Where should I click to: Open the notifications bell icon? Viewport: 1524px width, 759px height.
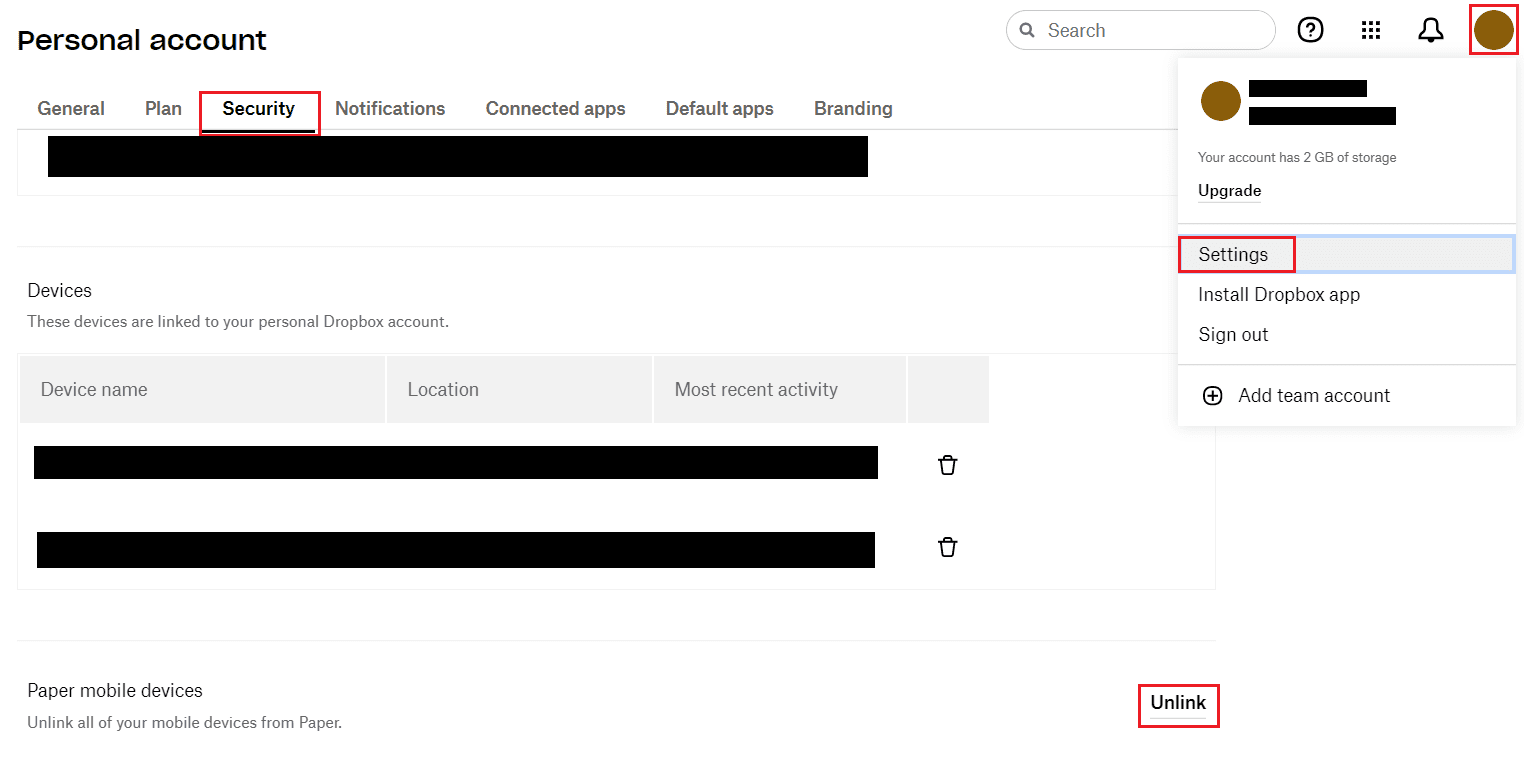[x=1431, y=30]
